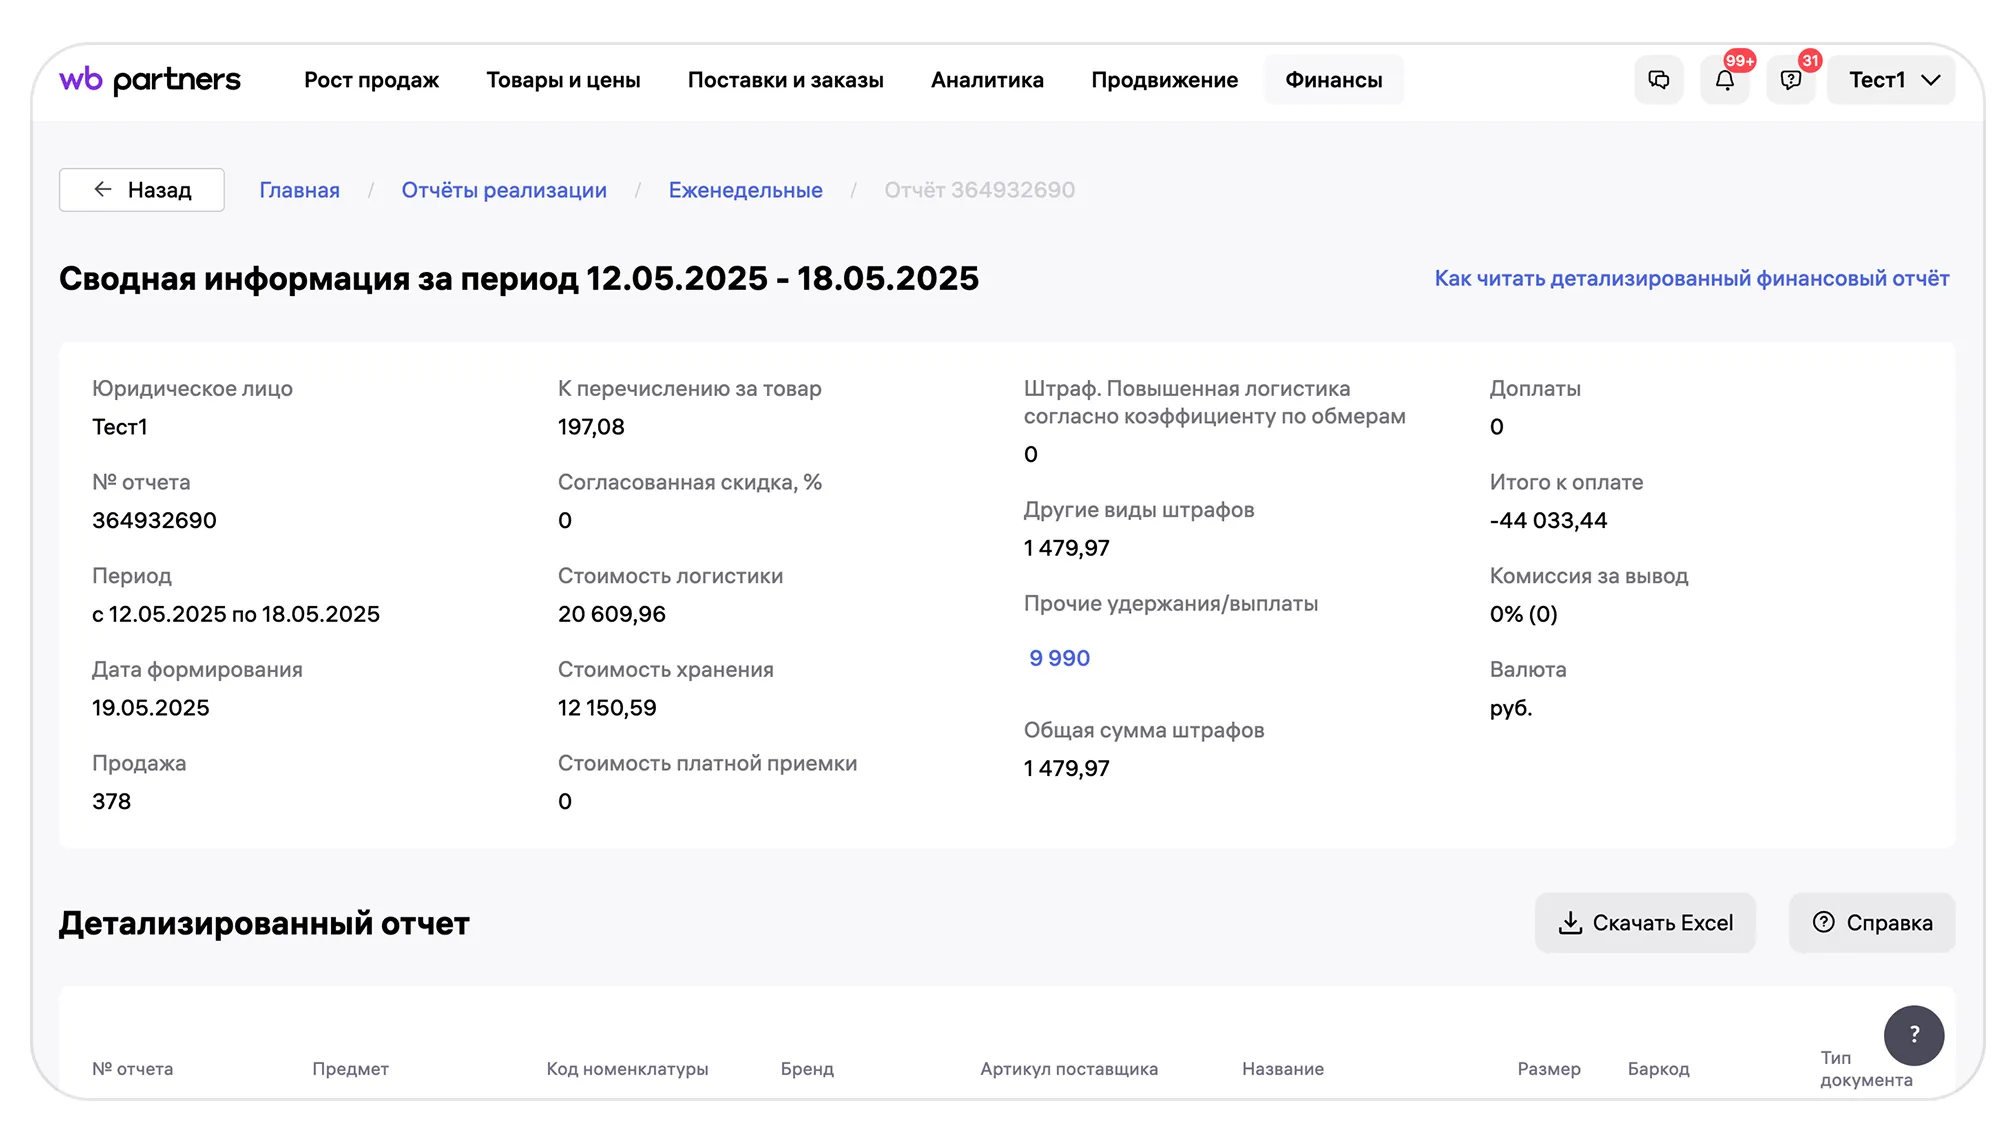Open the Продвижение menu

[x=1164, y=80]
